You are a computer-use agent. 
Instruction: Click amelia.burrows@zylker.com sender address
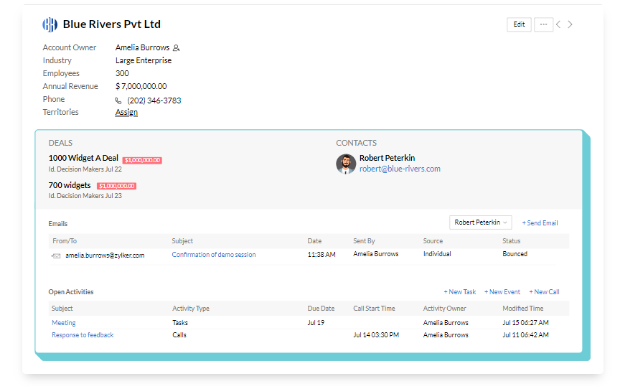pos(105,256)
